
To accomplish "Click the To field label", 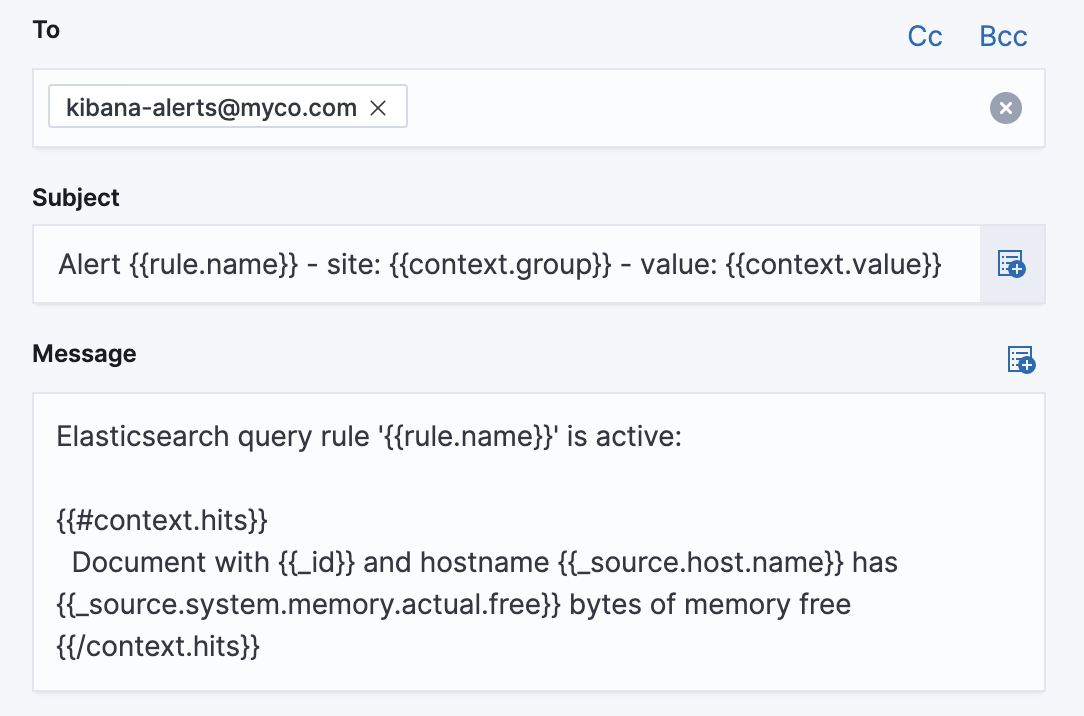I will click(45, 30).
